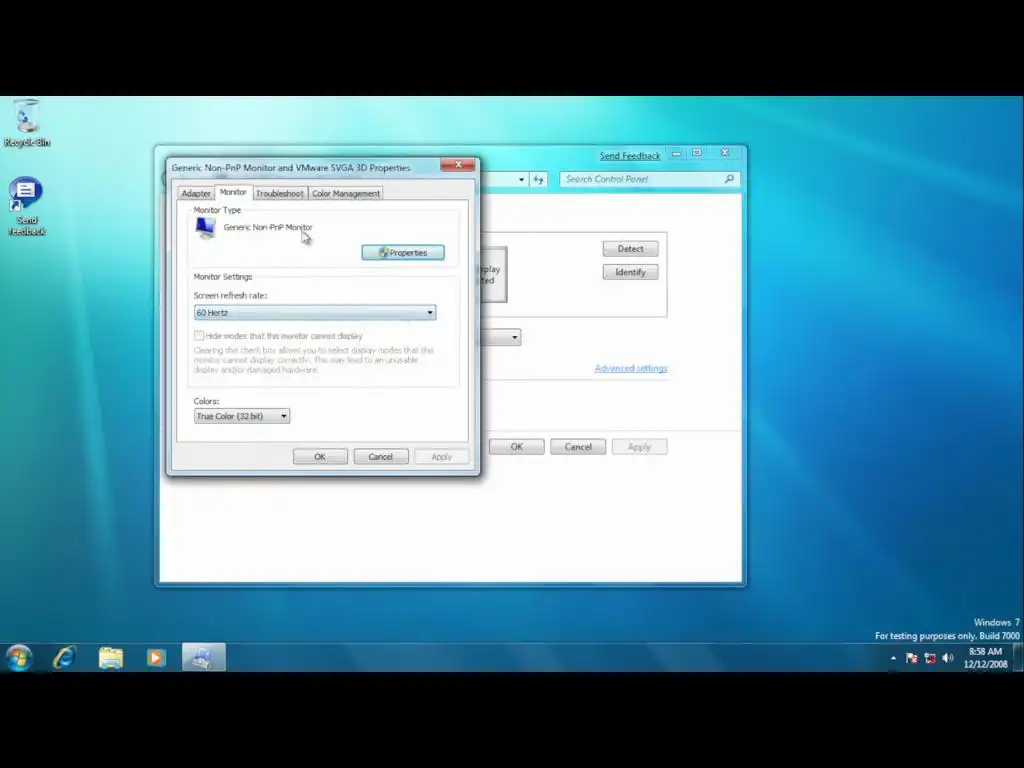1024x768 pixels.
Task: Switch to the Troubleshoot tab
Action: (280, 193)
